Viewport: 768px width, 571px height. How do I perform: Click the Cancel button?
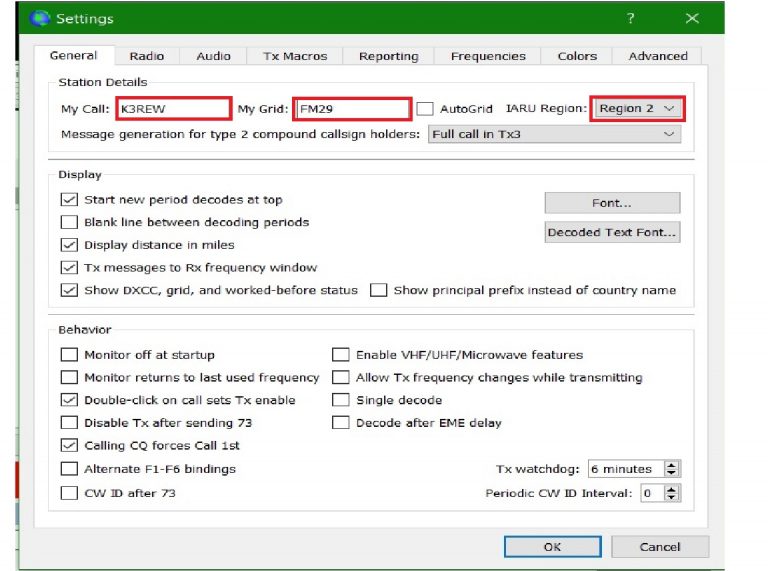coord(659,547)
